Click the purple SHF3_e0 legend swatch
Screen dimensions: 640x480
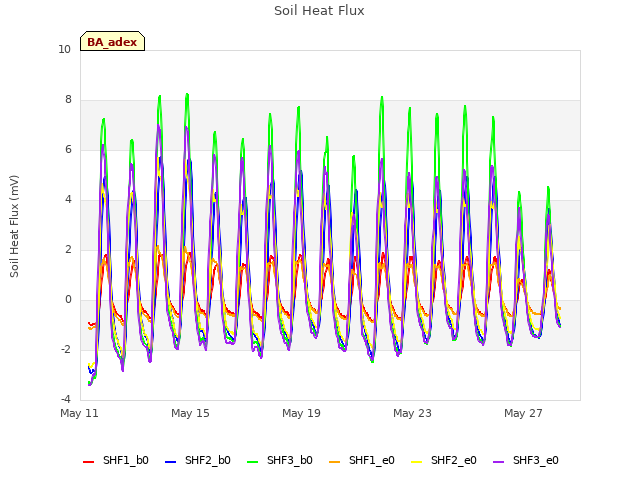(x=499, y=462)
